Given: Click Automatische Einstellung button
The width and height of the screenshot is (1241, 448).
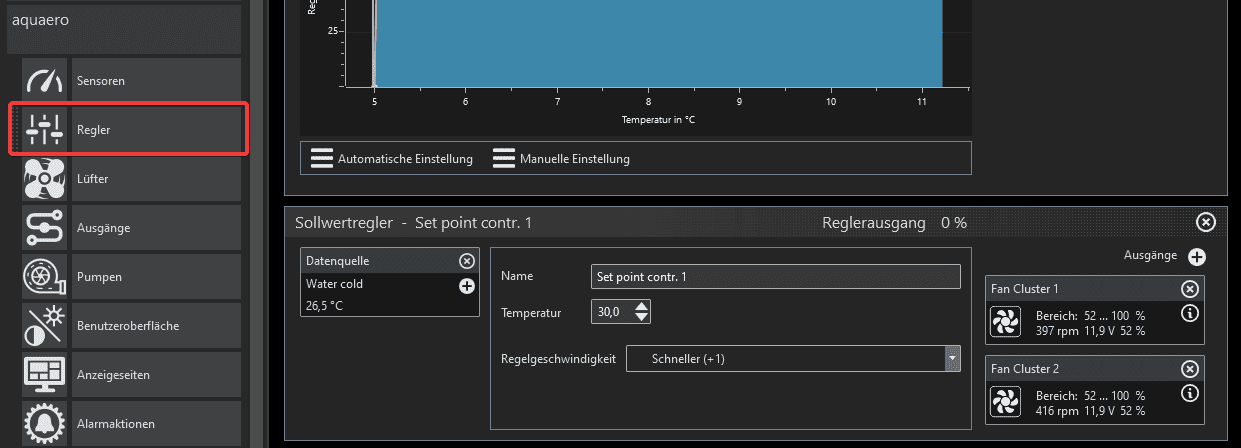Looking at the screenshot, I should (x=392, y=159).
